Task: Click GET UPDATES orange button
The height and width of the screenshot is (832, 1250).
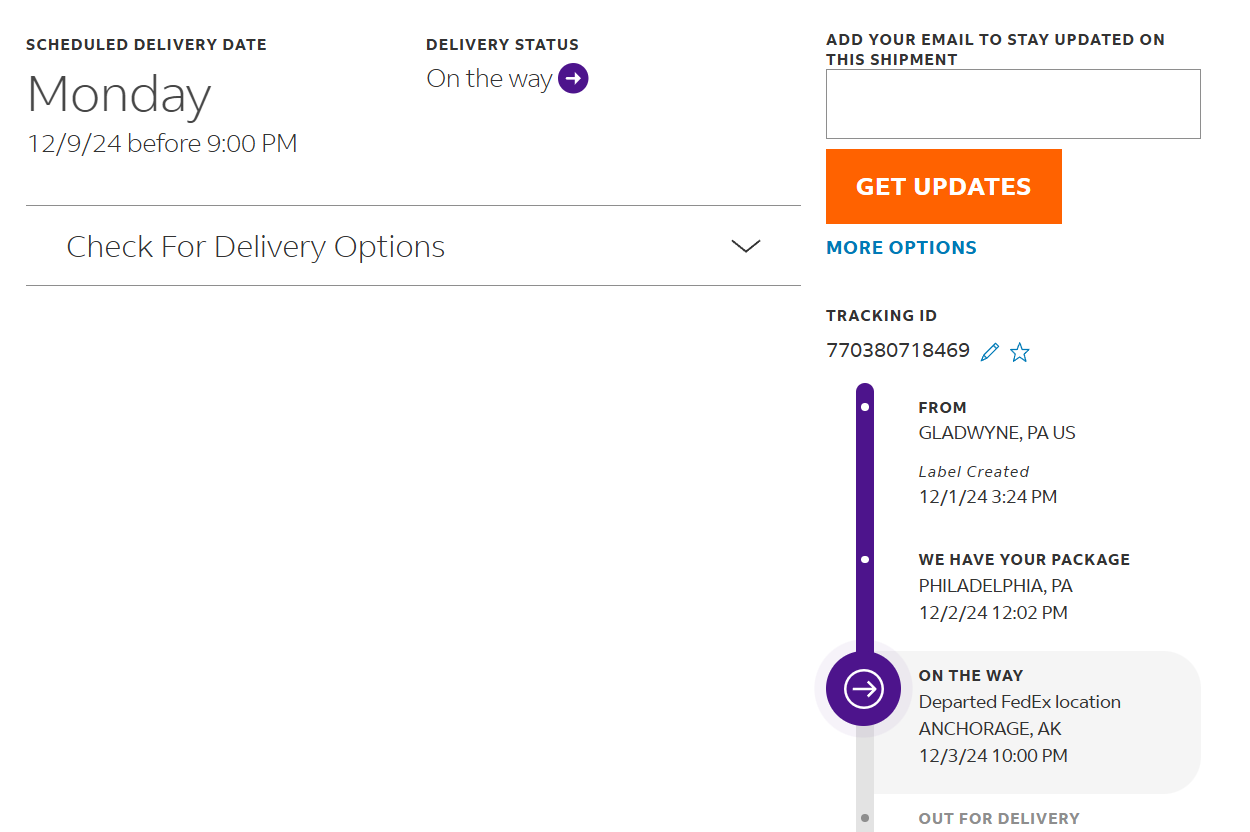Action: (x=943, y=186)
